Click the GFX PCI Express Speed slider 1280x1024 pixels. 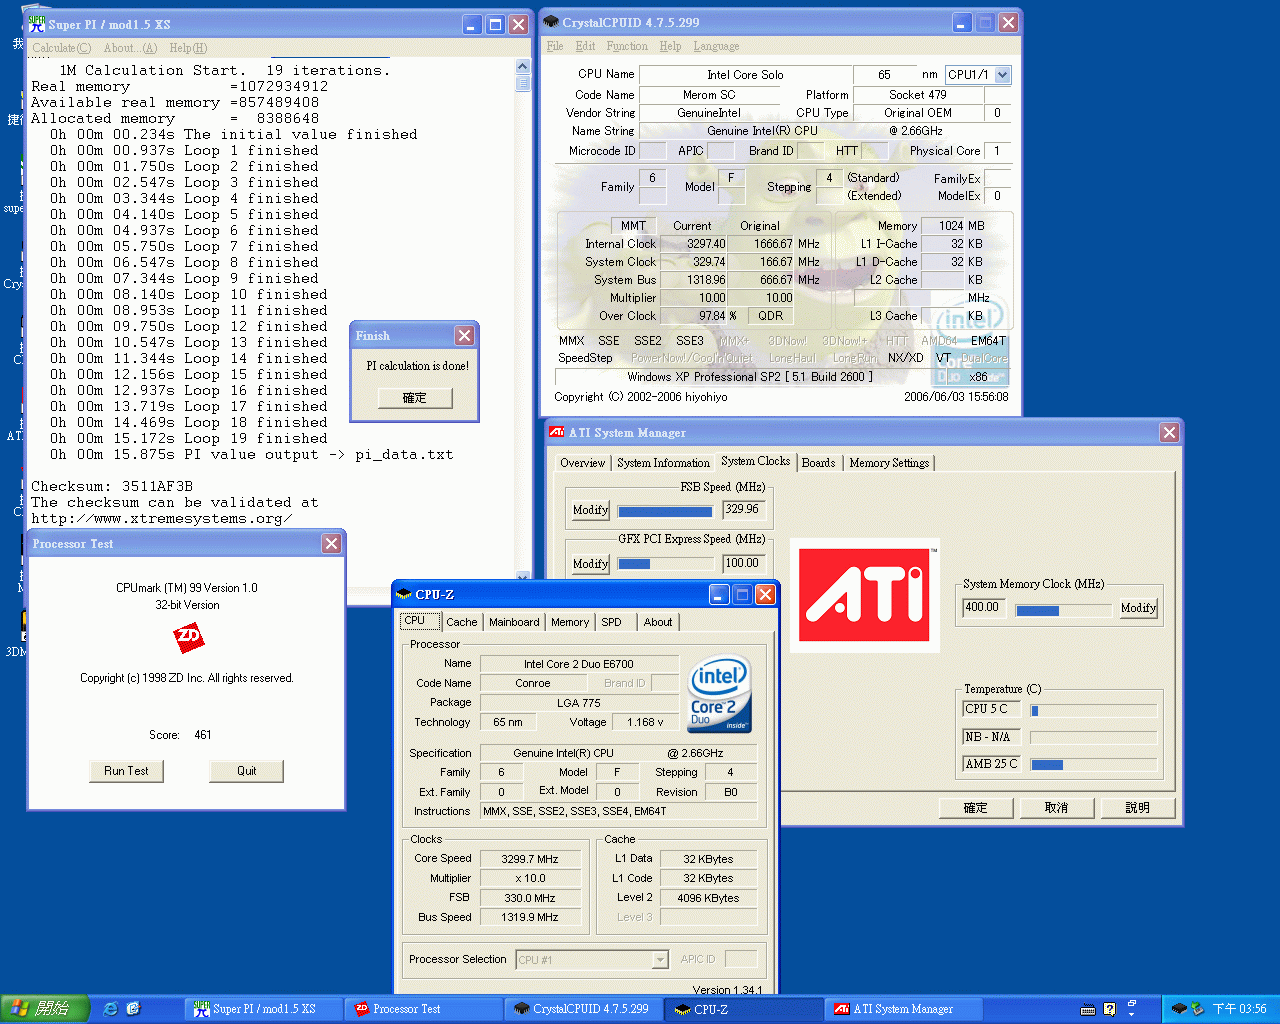pyautogui.click(x=665, y=564)
